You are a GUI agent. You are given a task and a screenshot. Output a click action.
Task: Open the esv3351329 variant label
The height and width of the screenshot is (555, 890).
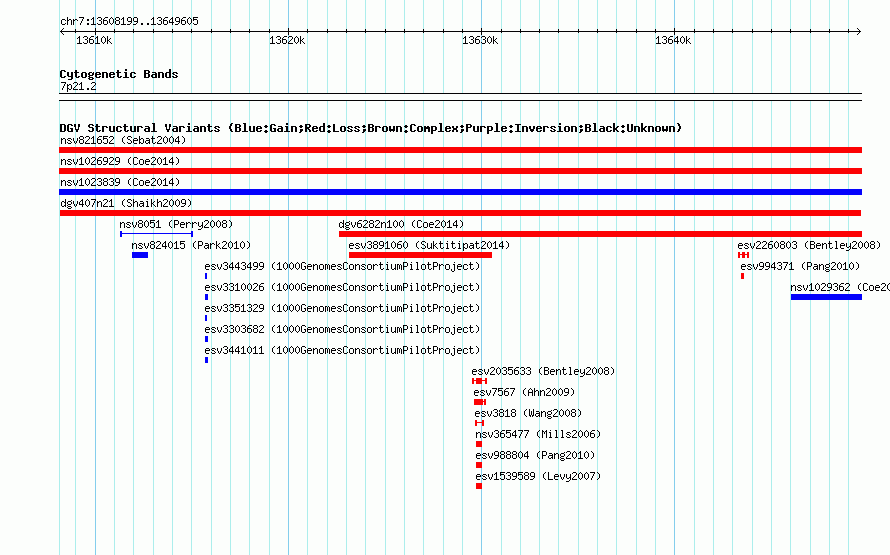click(x=342, y=308)
